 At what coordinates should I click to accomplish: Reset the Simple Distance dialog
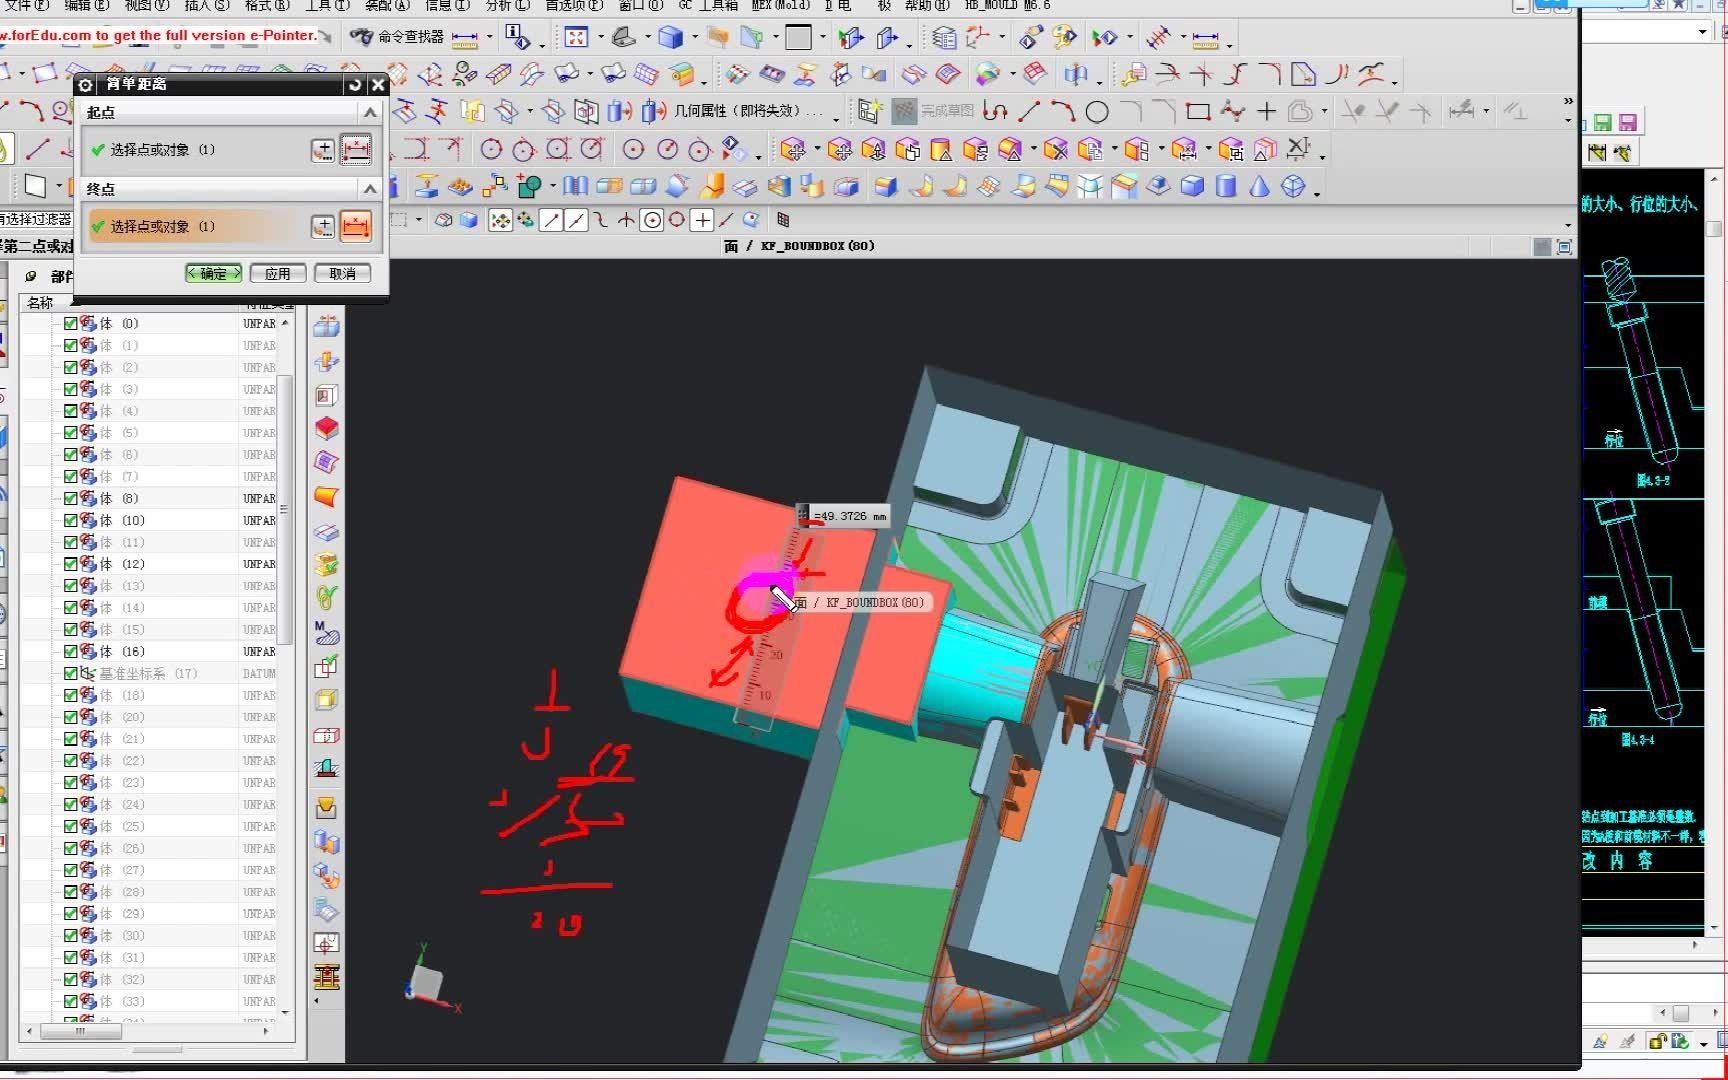(355, 85)
